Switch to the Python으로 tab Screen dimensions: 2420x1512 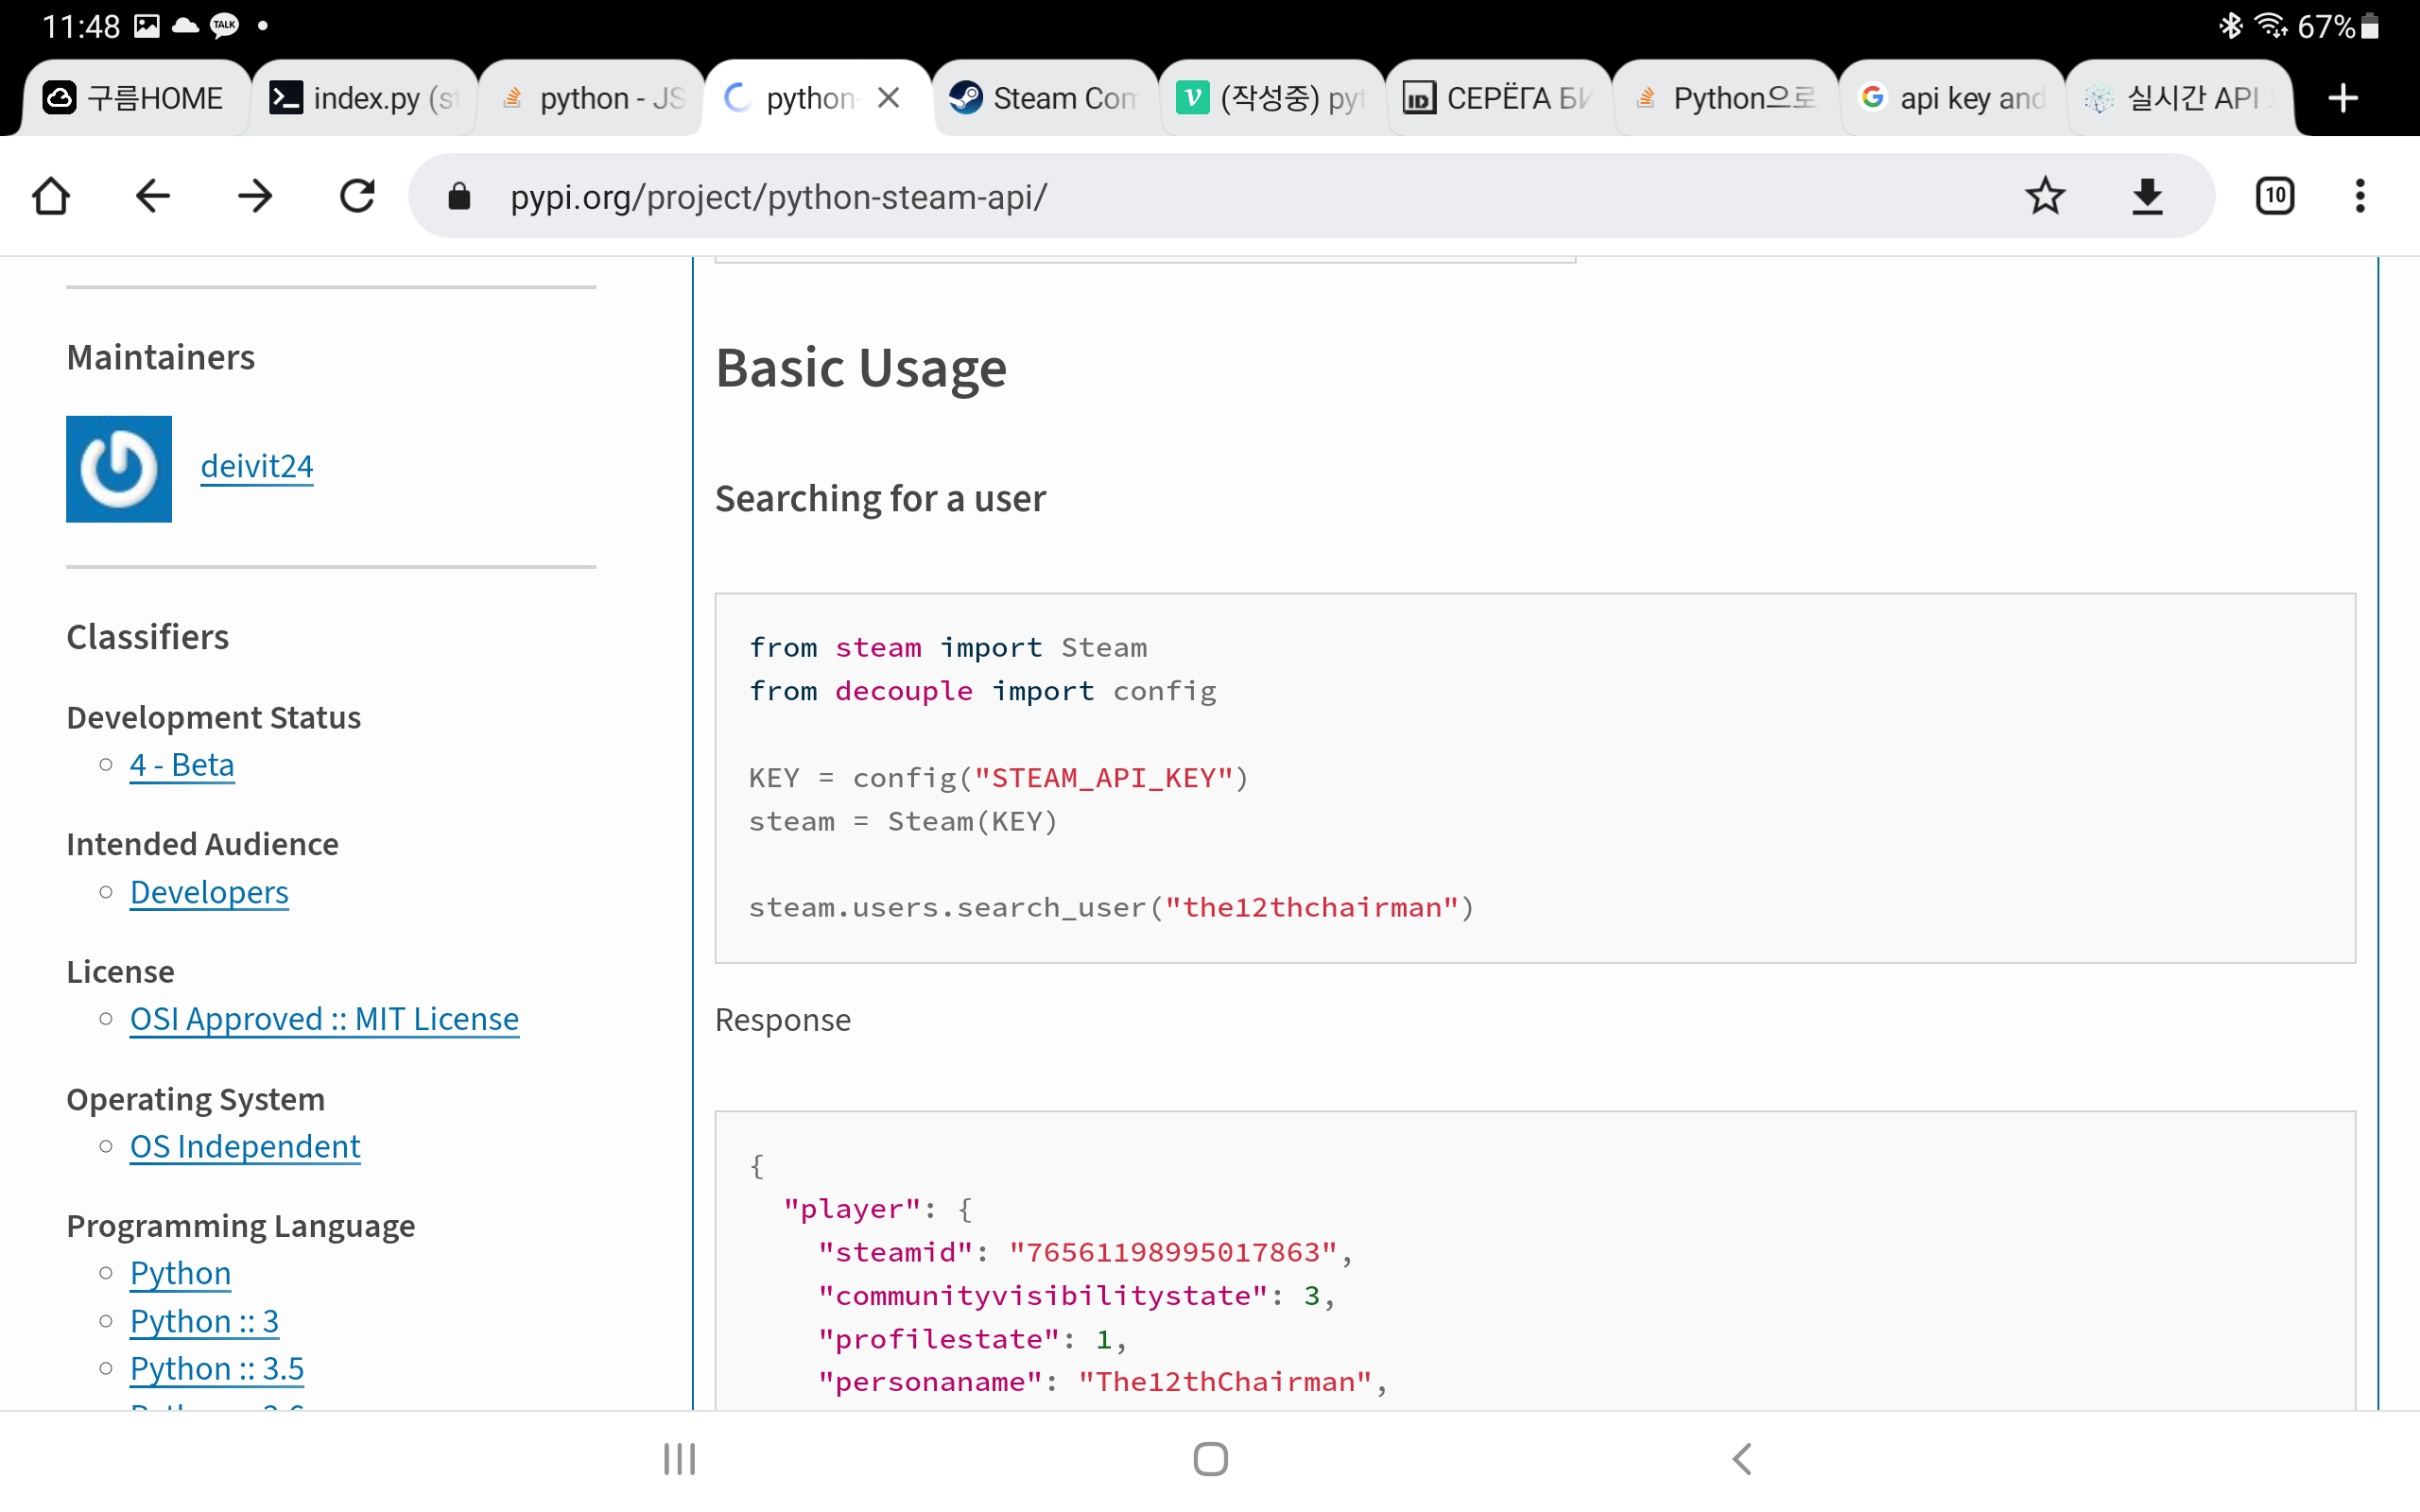pyautogui.click(x=1726, y=98)
